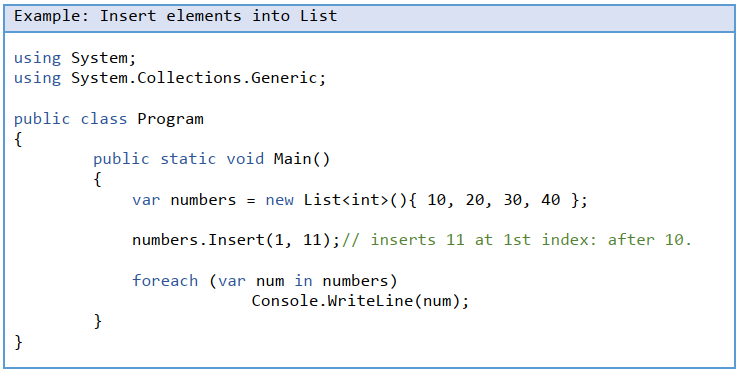Click the 'using System;' line

click(75, 58)
